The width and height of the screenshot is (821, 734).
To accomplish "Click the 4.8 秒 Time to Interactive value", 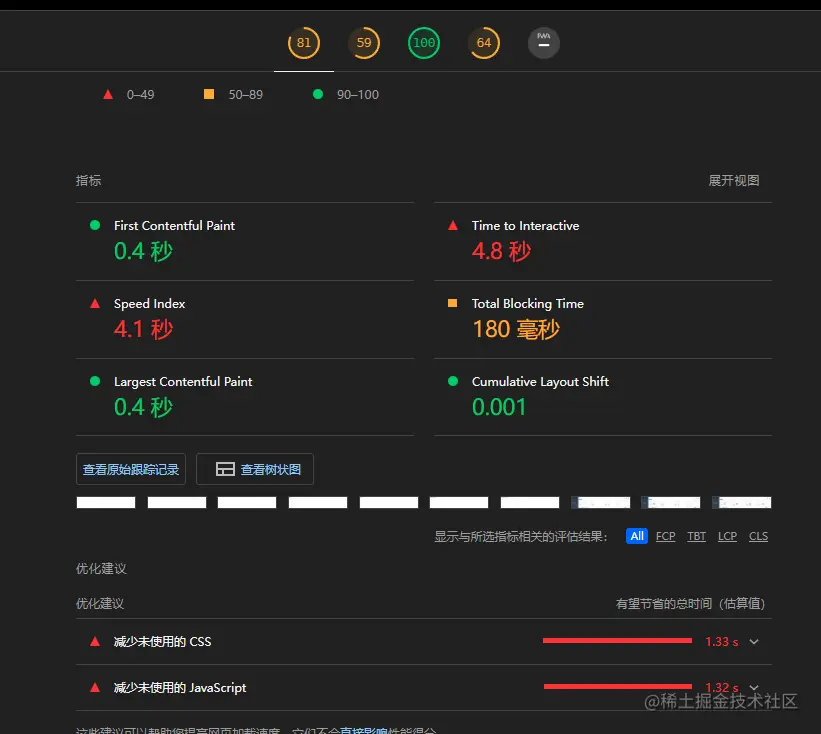I will pos(501,251).
